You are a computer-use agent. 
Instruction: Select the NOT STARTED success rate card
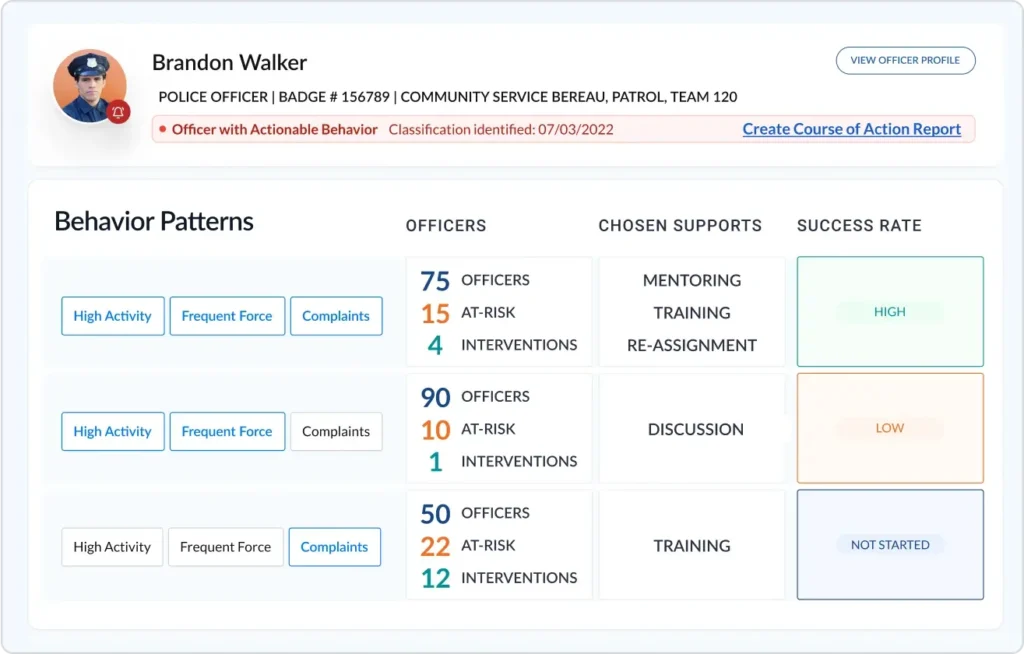coord(890,545)
